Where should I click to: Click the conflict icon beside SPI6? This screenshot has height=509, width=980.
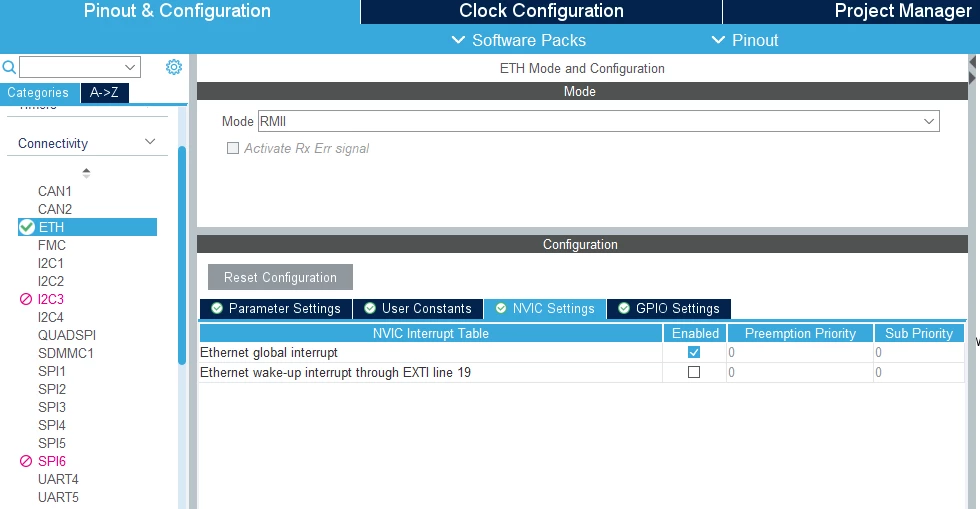(26, 461)
